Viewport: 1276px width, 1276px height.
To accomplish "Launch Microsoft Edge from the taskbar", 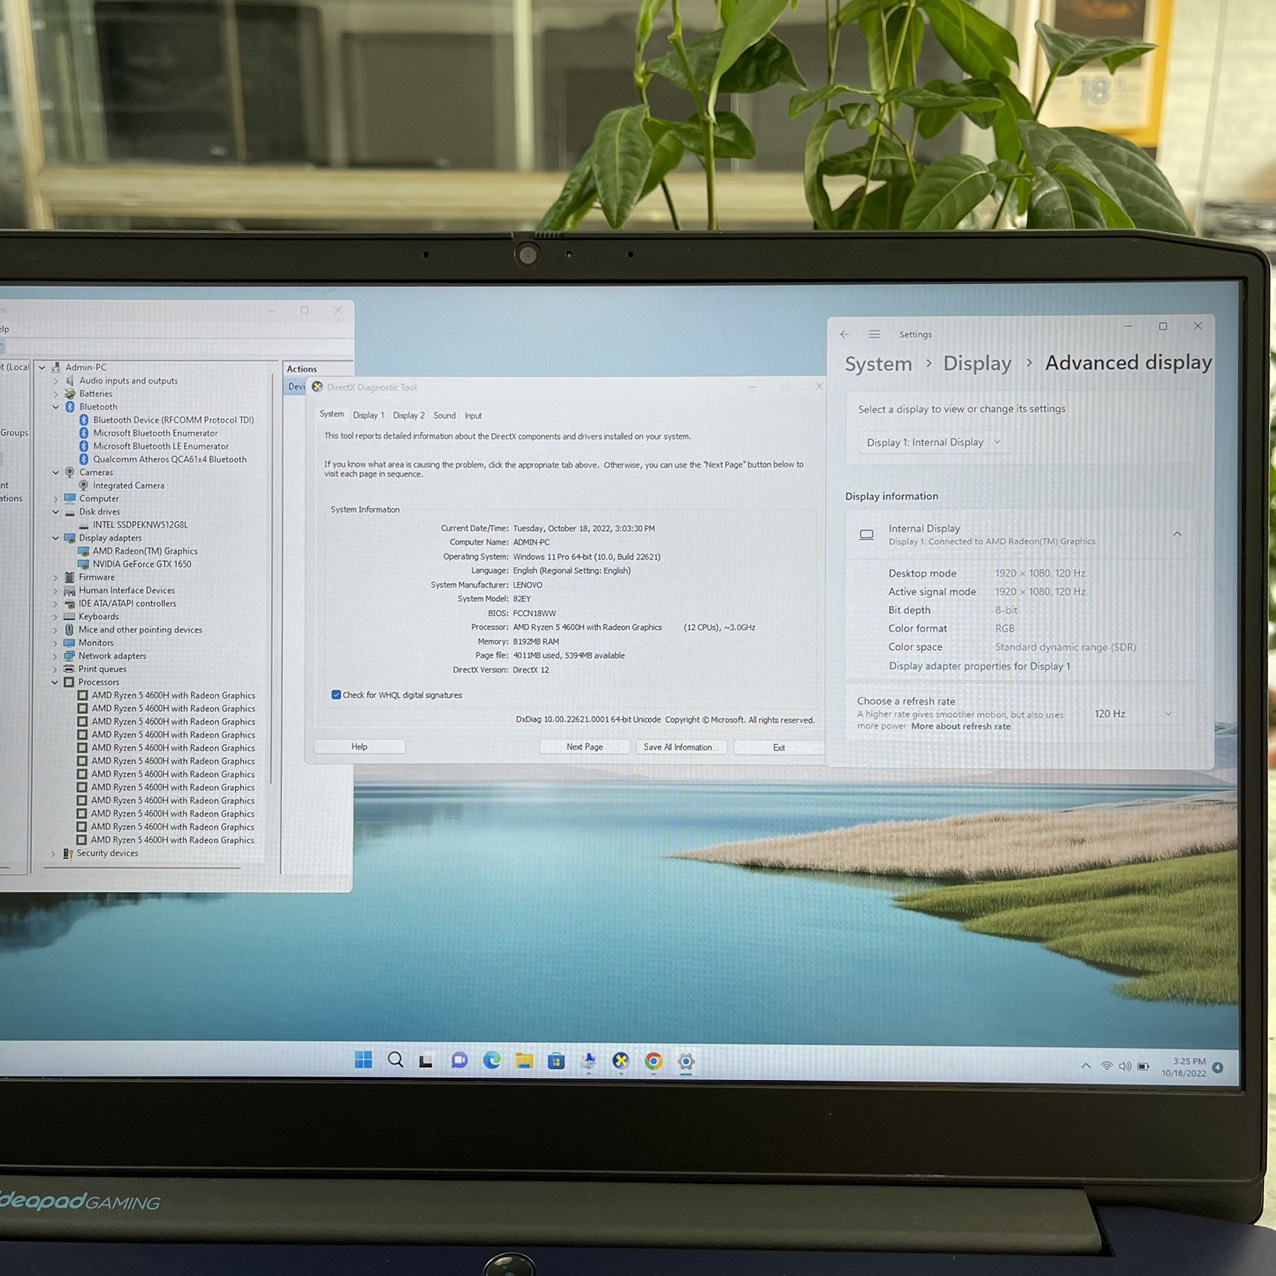I will (x=491, y=1061).
